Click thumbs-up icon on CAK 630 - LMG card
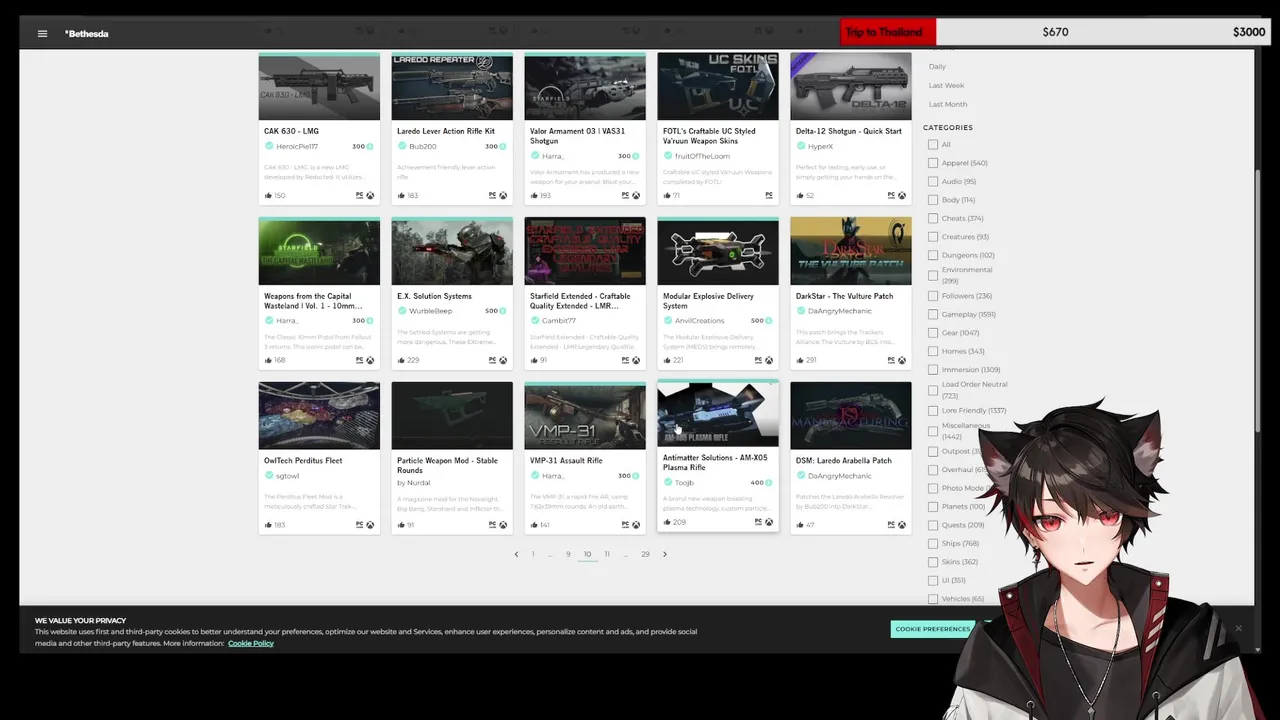The height and width of the screenshot is (720, 1280). tap(268, 196)
